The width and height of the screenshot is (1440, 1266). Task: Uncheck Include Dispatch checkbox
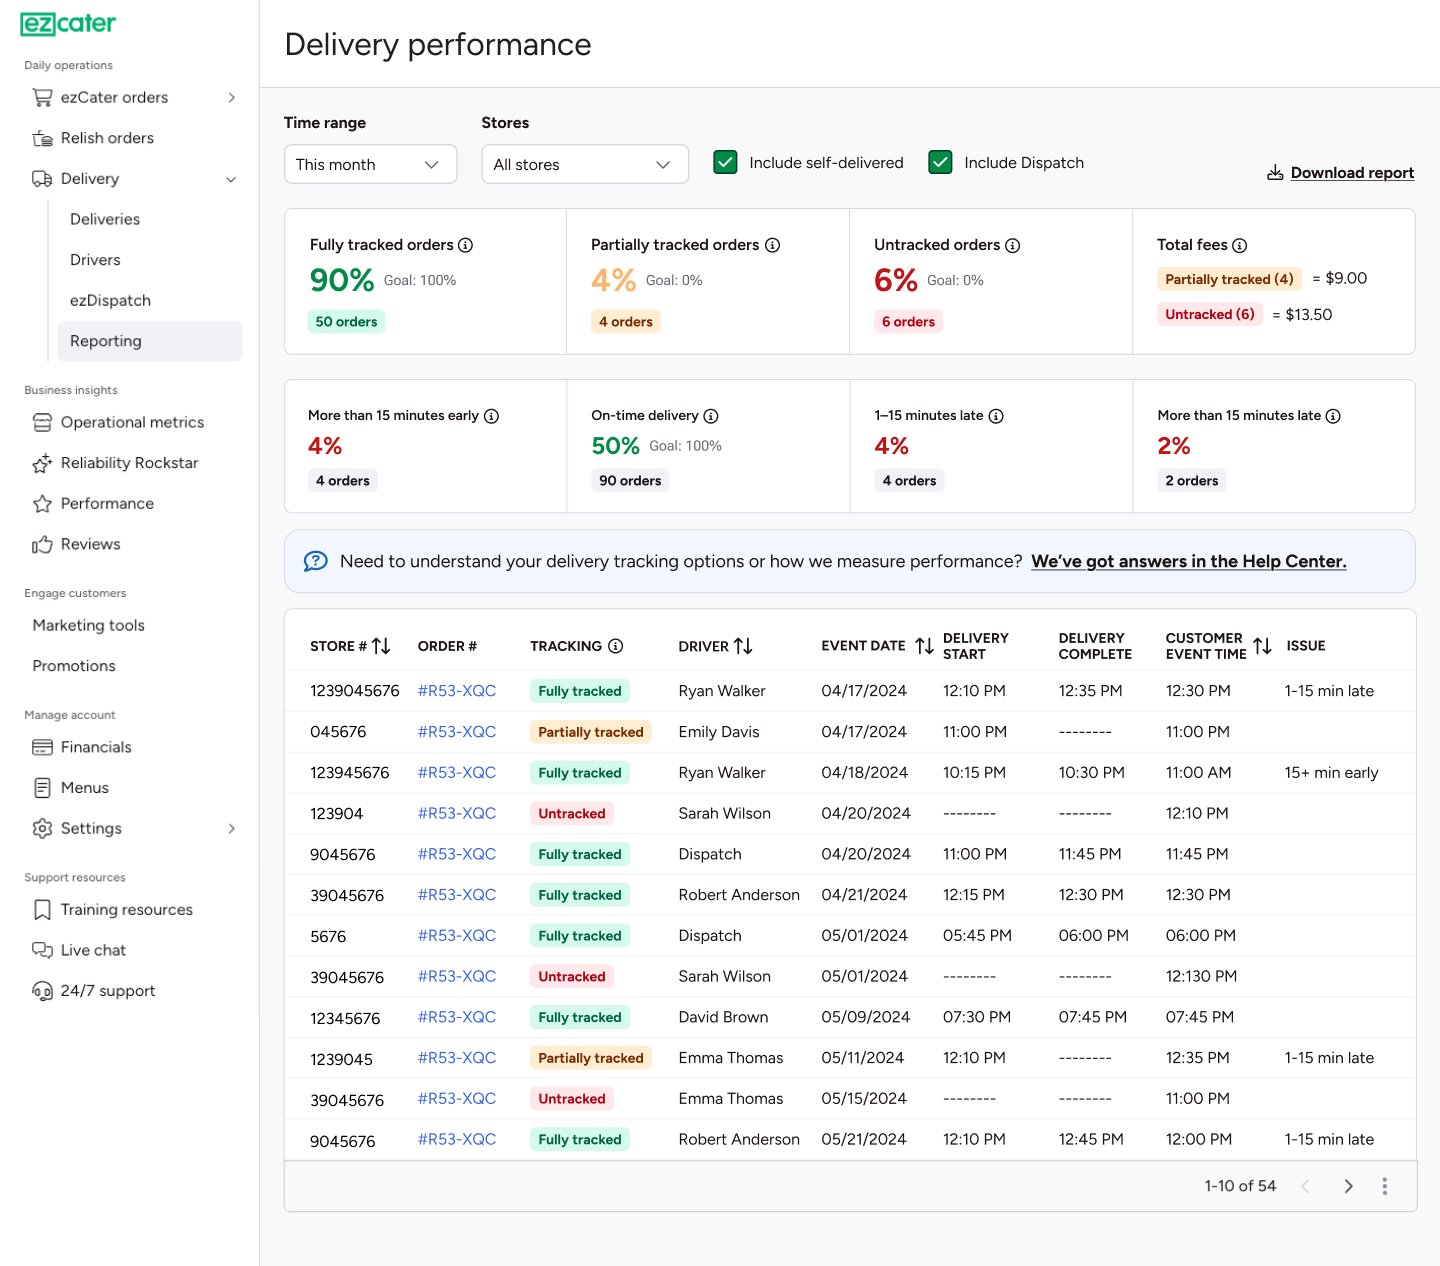pyautogui.click(x=940, y=162)
